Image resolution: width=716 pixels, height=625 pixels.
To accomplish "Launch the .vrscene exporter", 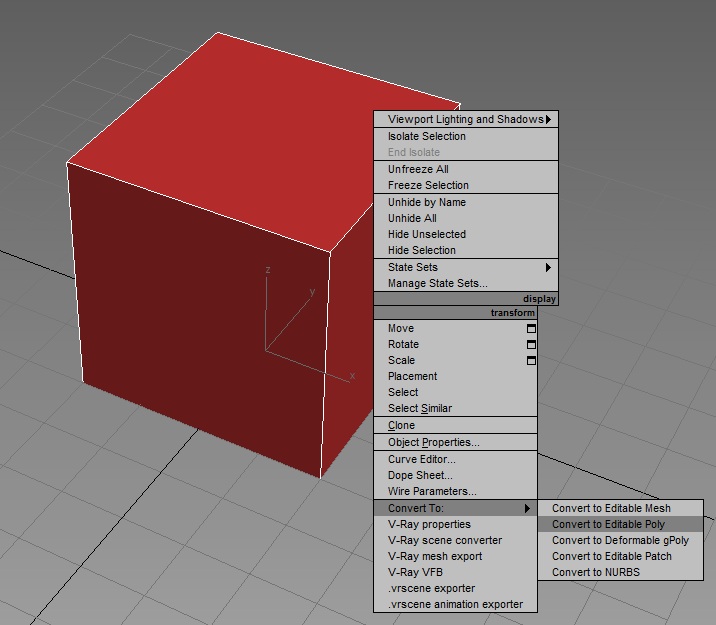I will tap(455, 588).
